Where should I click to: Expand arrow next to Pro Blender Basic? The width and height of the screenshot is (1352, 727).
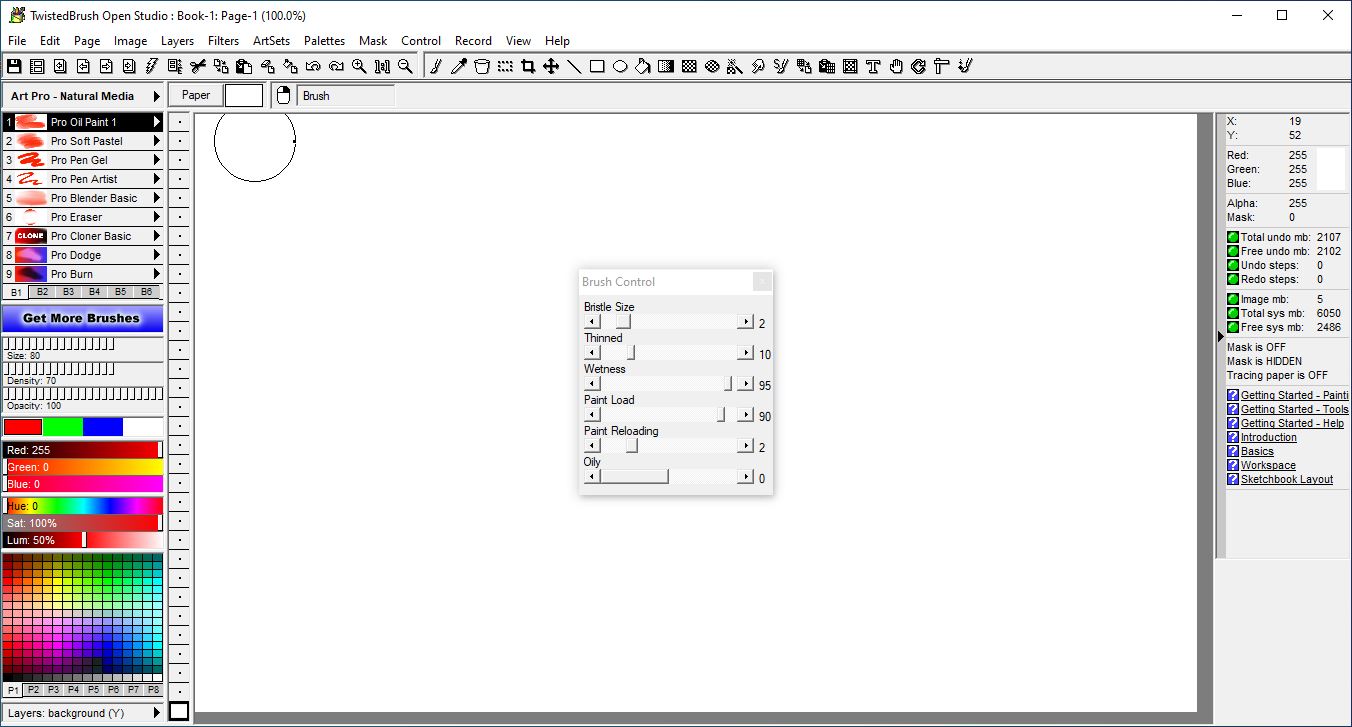[x=157, y=198]
